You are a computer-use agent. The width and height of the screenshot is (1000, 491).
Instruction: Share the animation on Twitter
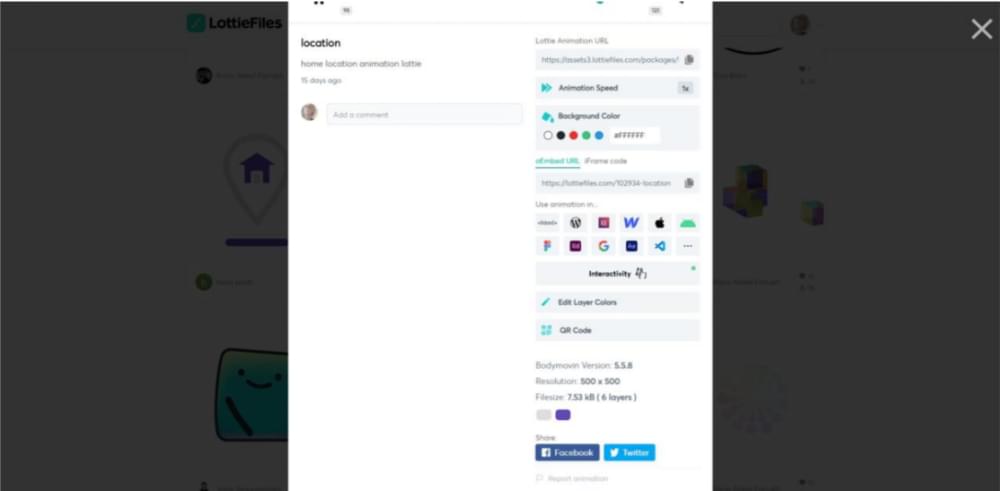pos(629,453)
